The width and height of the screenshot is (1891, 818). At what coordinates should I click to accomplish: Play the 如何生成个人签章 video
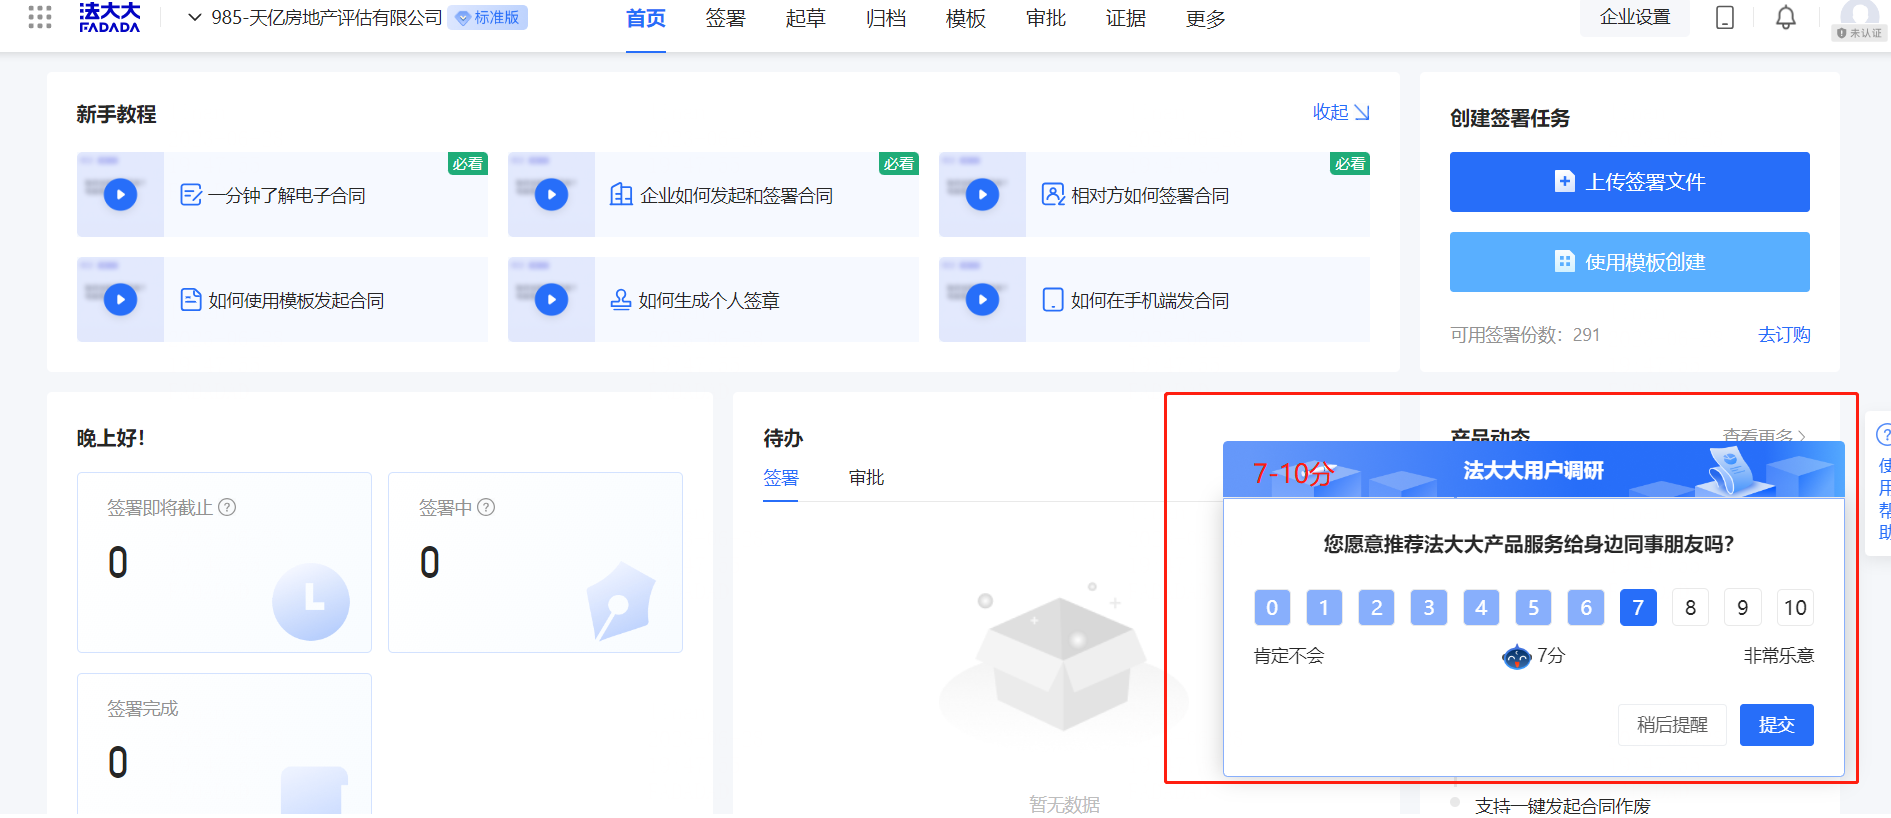point(552,299)
